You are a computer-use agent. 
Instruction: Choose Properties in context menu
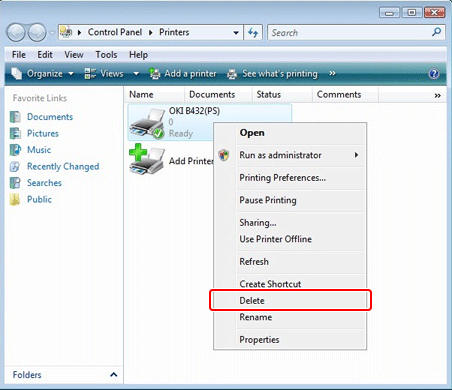tap(290, 340)
